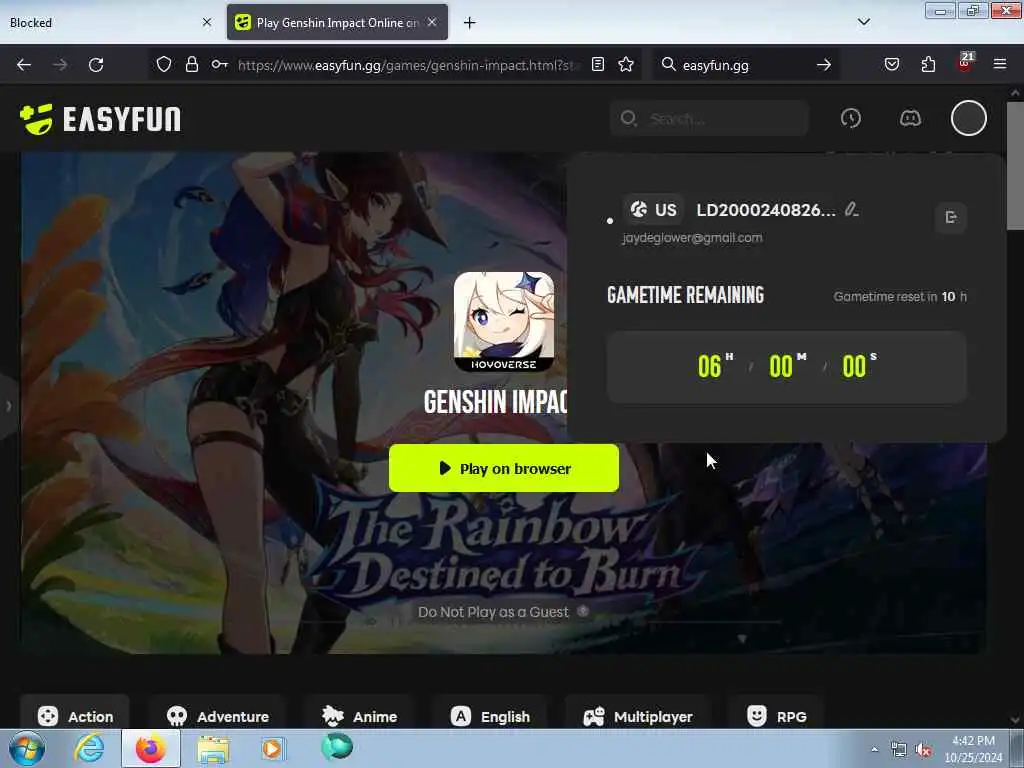Screen dimensions: 1024x768
Task: Click the network tray icon
Action: 899,750
